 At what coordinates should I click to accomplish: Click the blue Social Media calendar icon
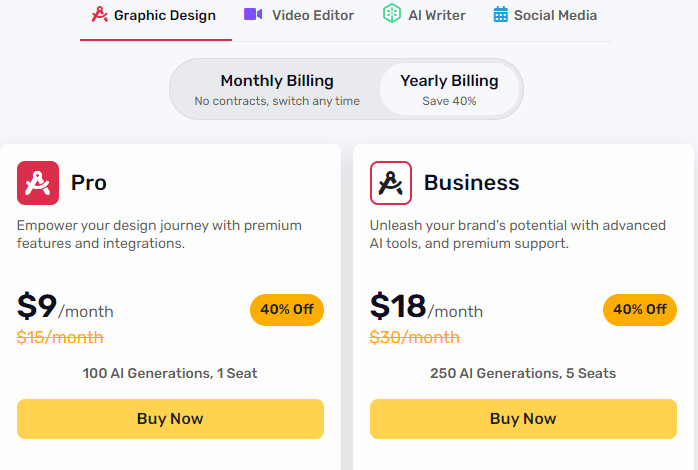(500, 14)
